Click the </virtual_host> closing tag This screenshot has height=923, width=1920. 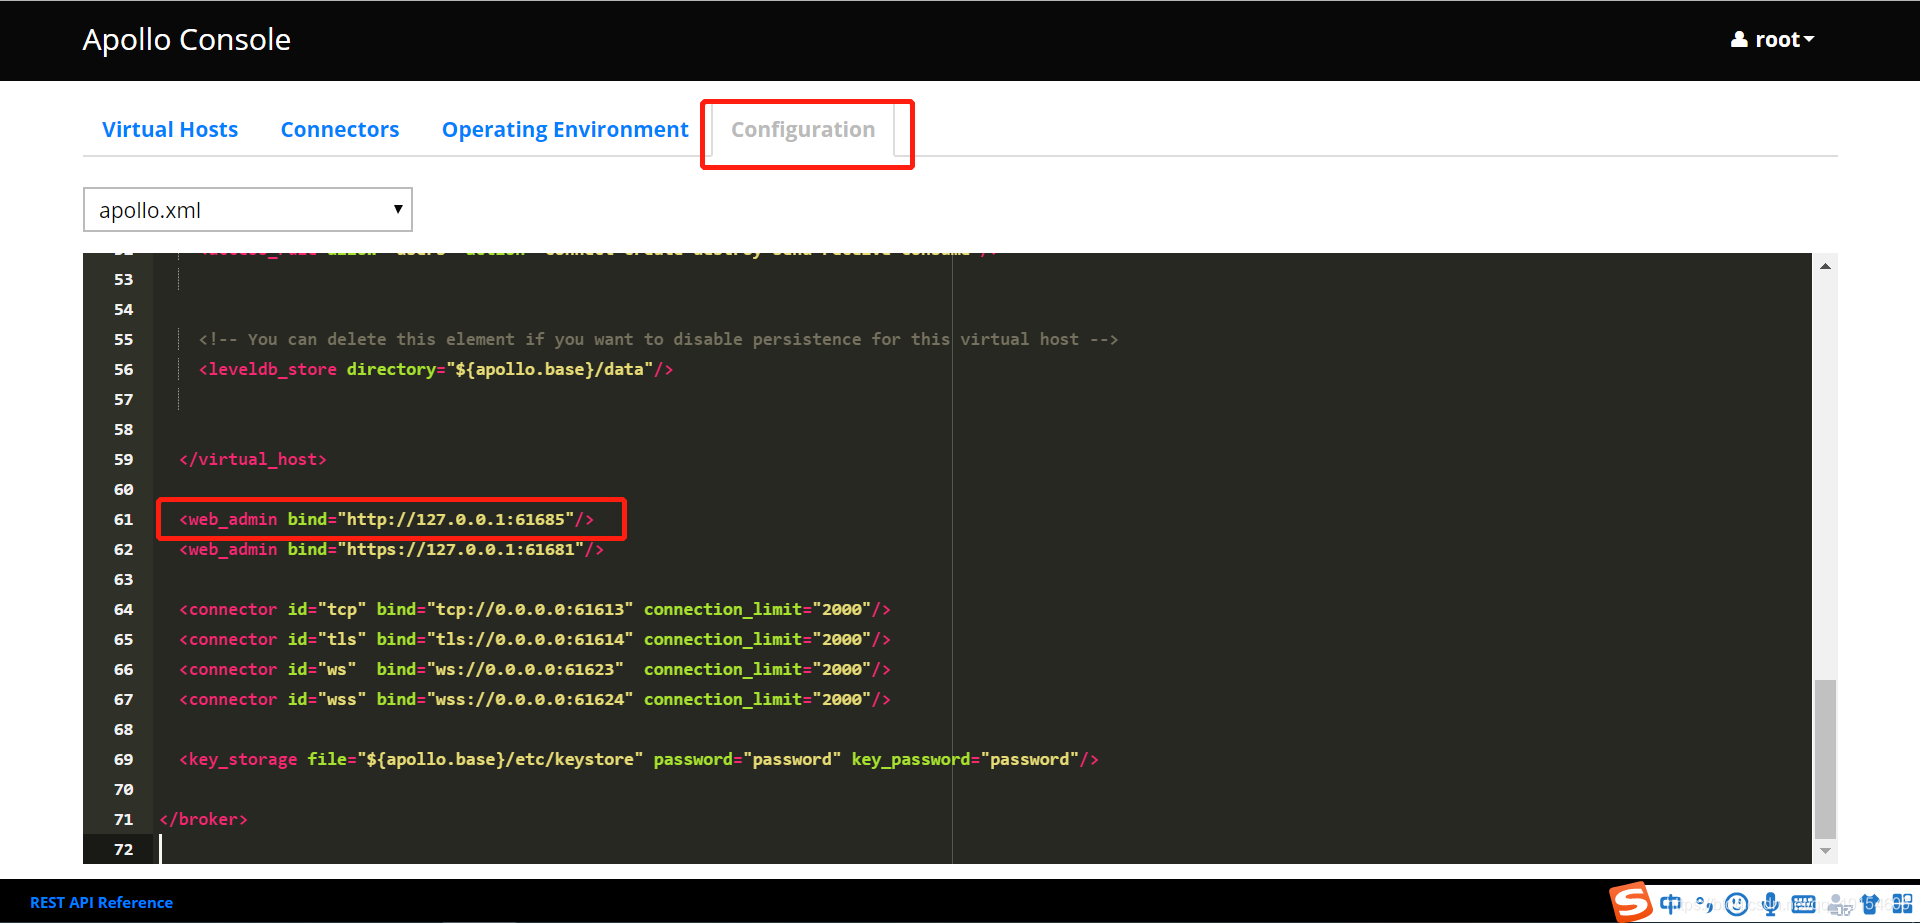pyautogui.click(x=253, y=459)
